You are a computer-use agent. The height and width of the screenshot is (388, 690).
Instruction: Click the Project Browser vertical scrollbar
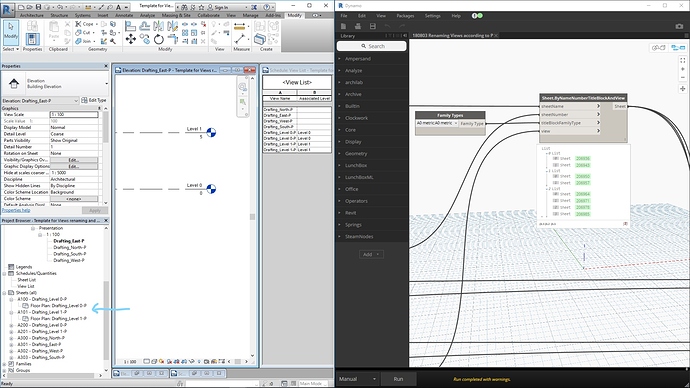click(106, 320)
